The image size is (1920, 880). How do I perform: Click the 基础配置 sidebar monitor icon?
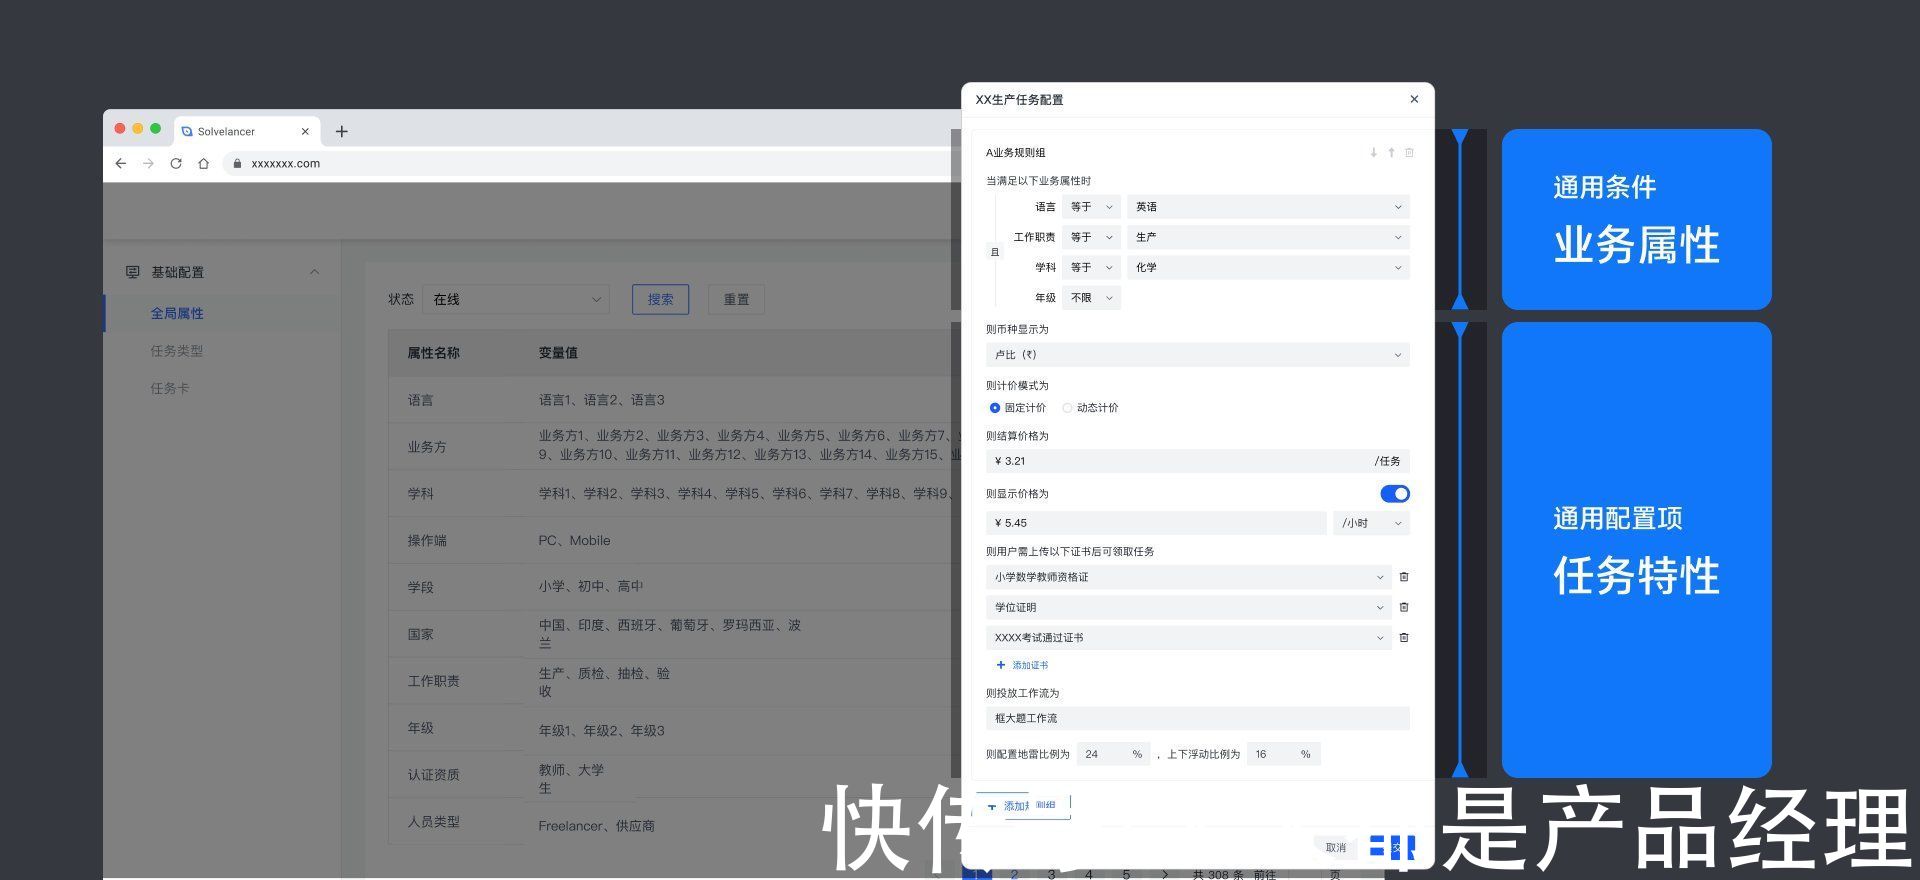click(132, 272)
